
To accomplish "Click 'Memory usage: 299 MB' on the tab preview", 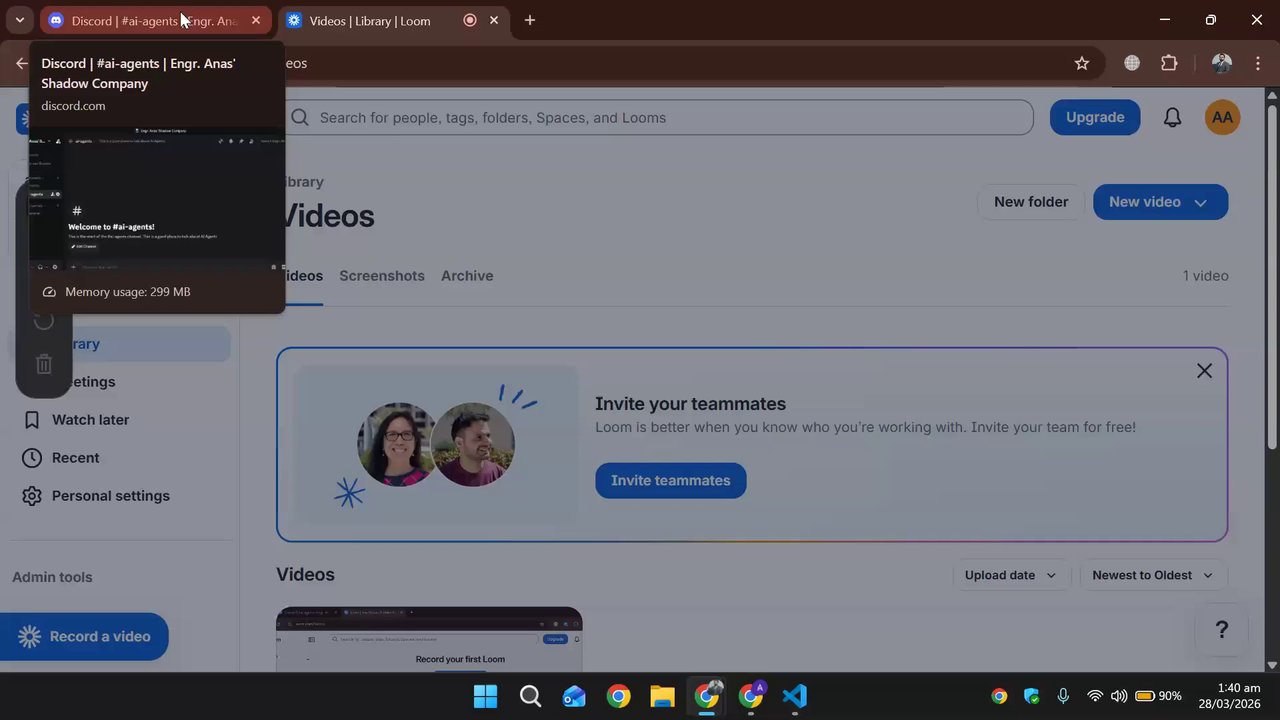I will coord(127,292).
